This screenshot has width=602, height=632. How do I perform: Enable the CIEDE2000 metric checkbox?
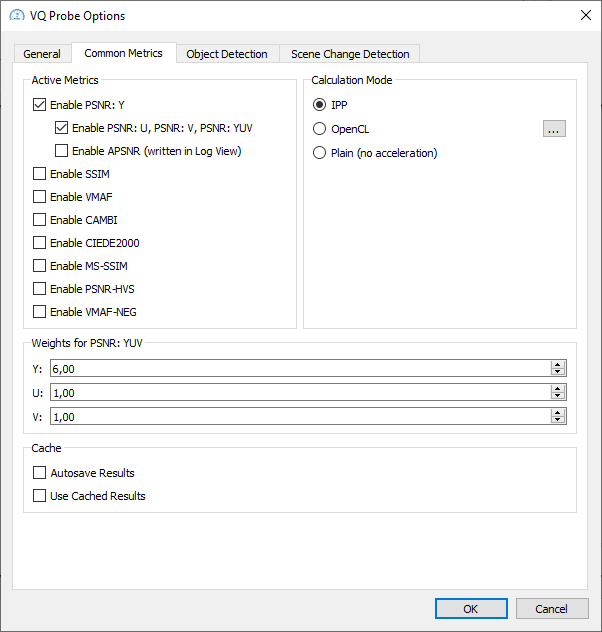[39, 243]
